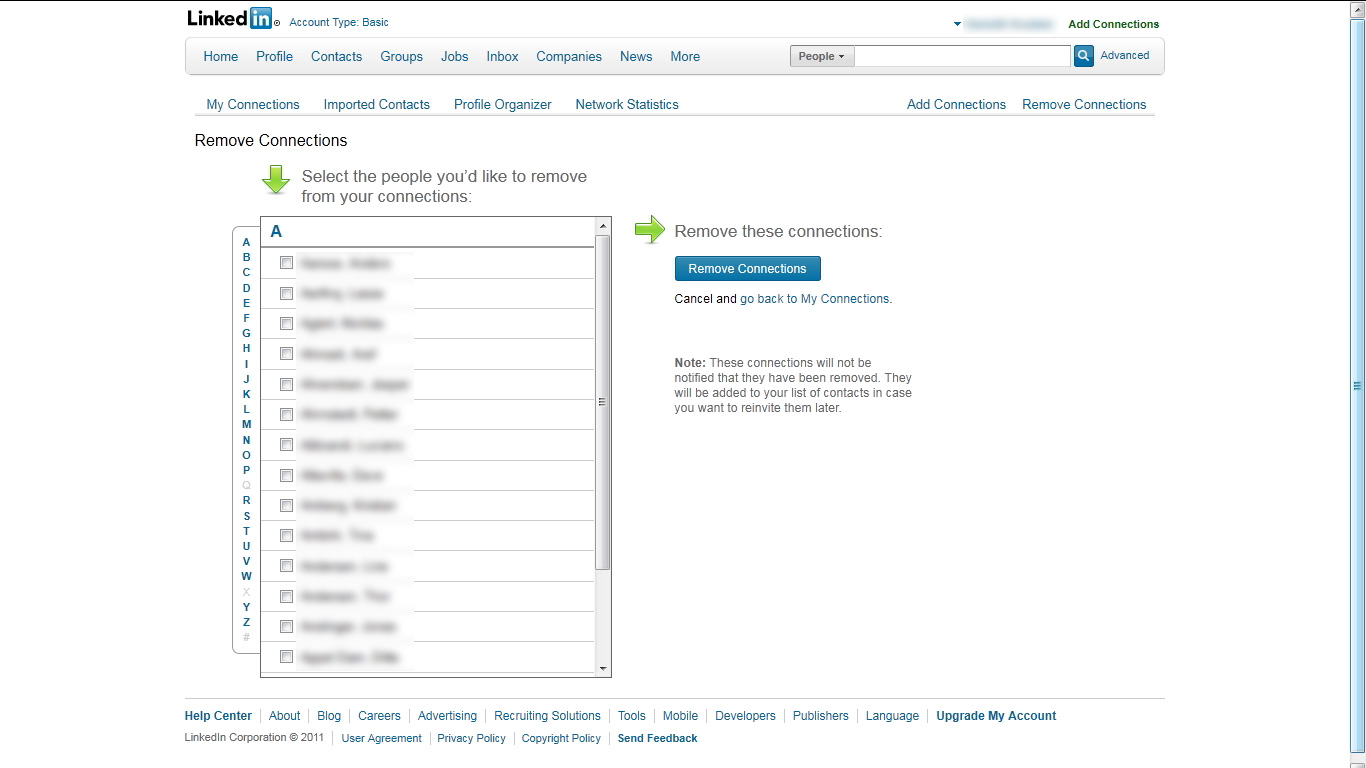This screenshot has width=1366, height=768.
Task: Click the connections list scrollbar thumb
Action: pos(603,402)
